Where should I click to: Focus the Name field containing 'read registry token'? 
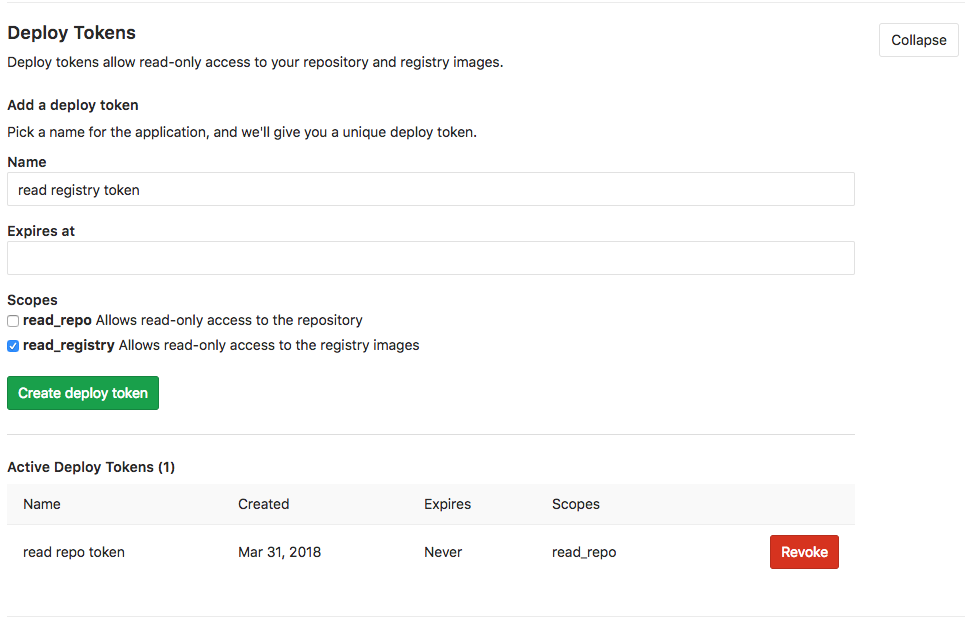click(x=431, y=189)
